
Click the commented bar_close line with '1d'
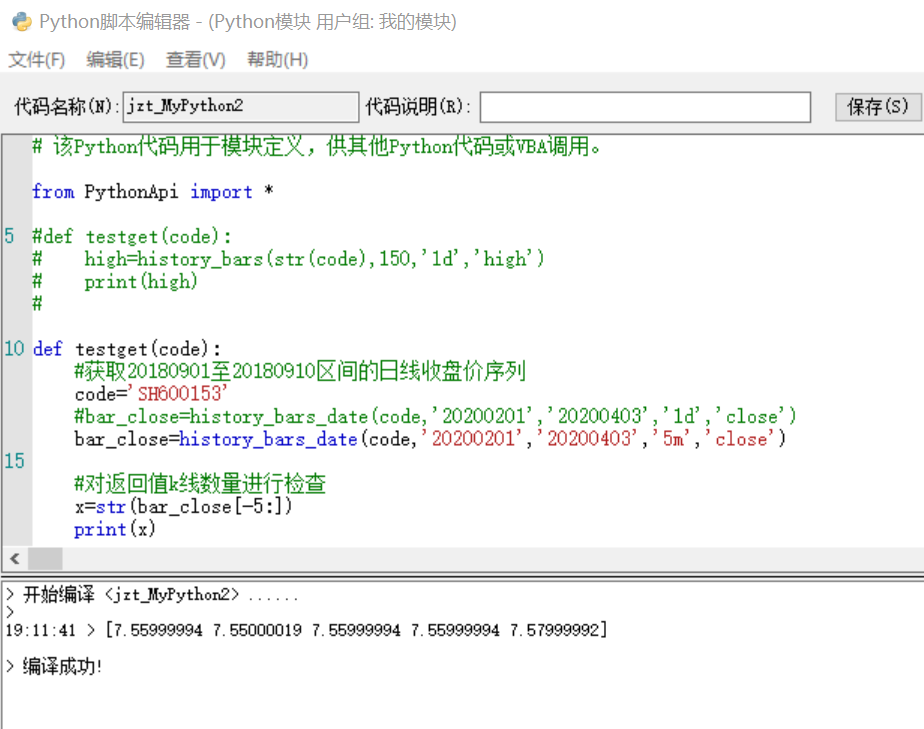[x=435, y=417]
